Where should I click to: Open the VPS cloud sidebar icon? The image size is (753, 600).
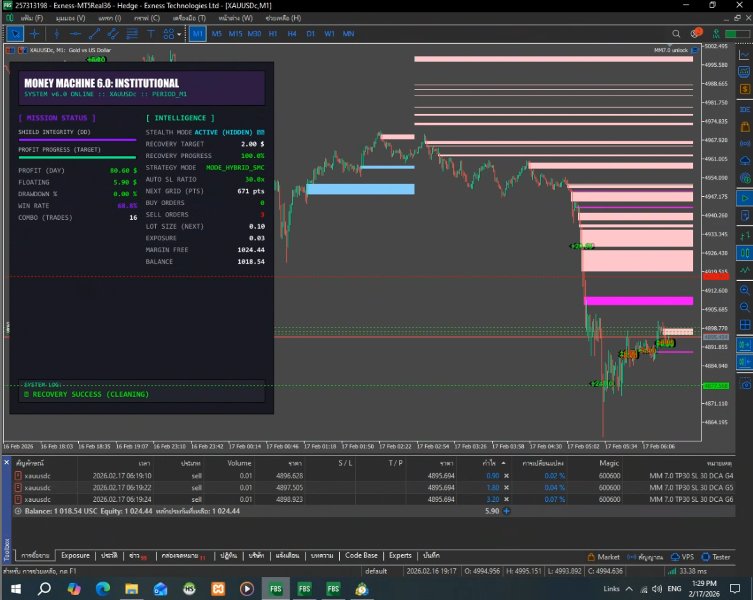click(745, 160)
